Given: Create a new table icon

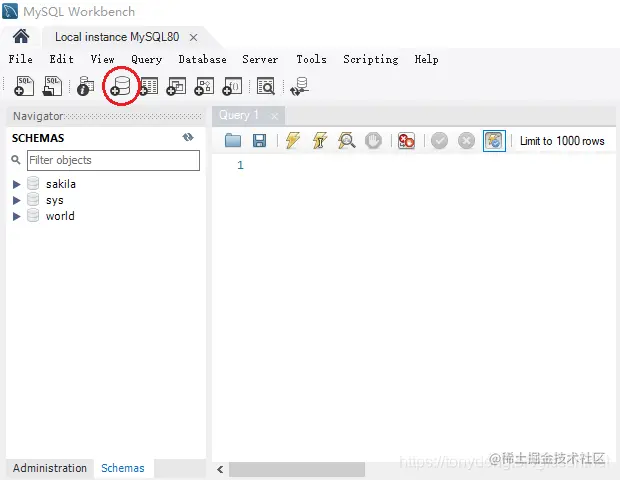Looking at the screenshot, I should tap(149, 86).
